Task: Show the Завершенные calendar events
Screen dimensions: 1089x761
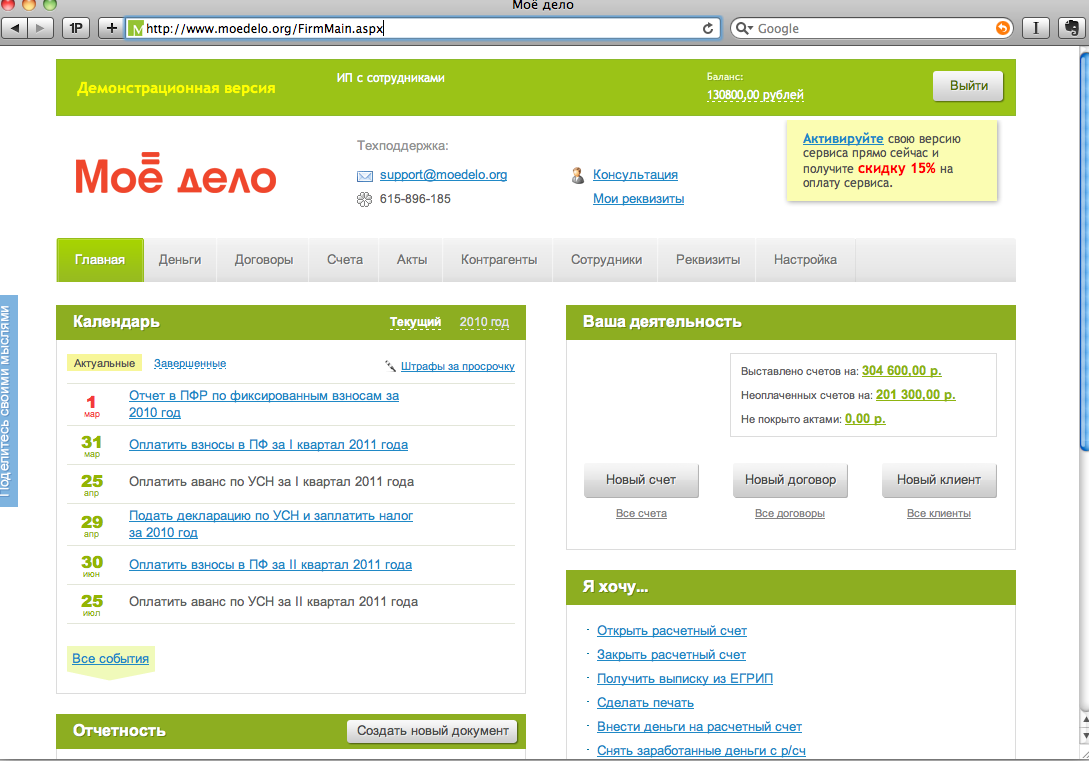Action: point(190,363)
